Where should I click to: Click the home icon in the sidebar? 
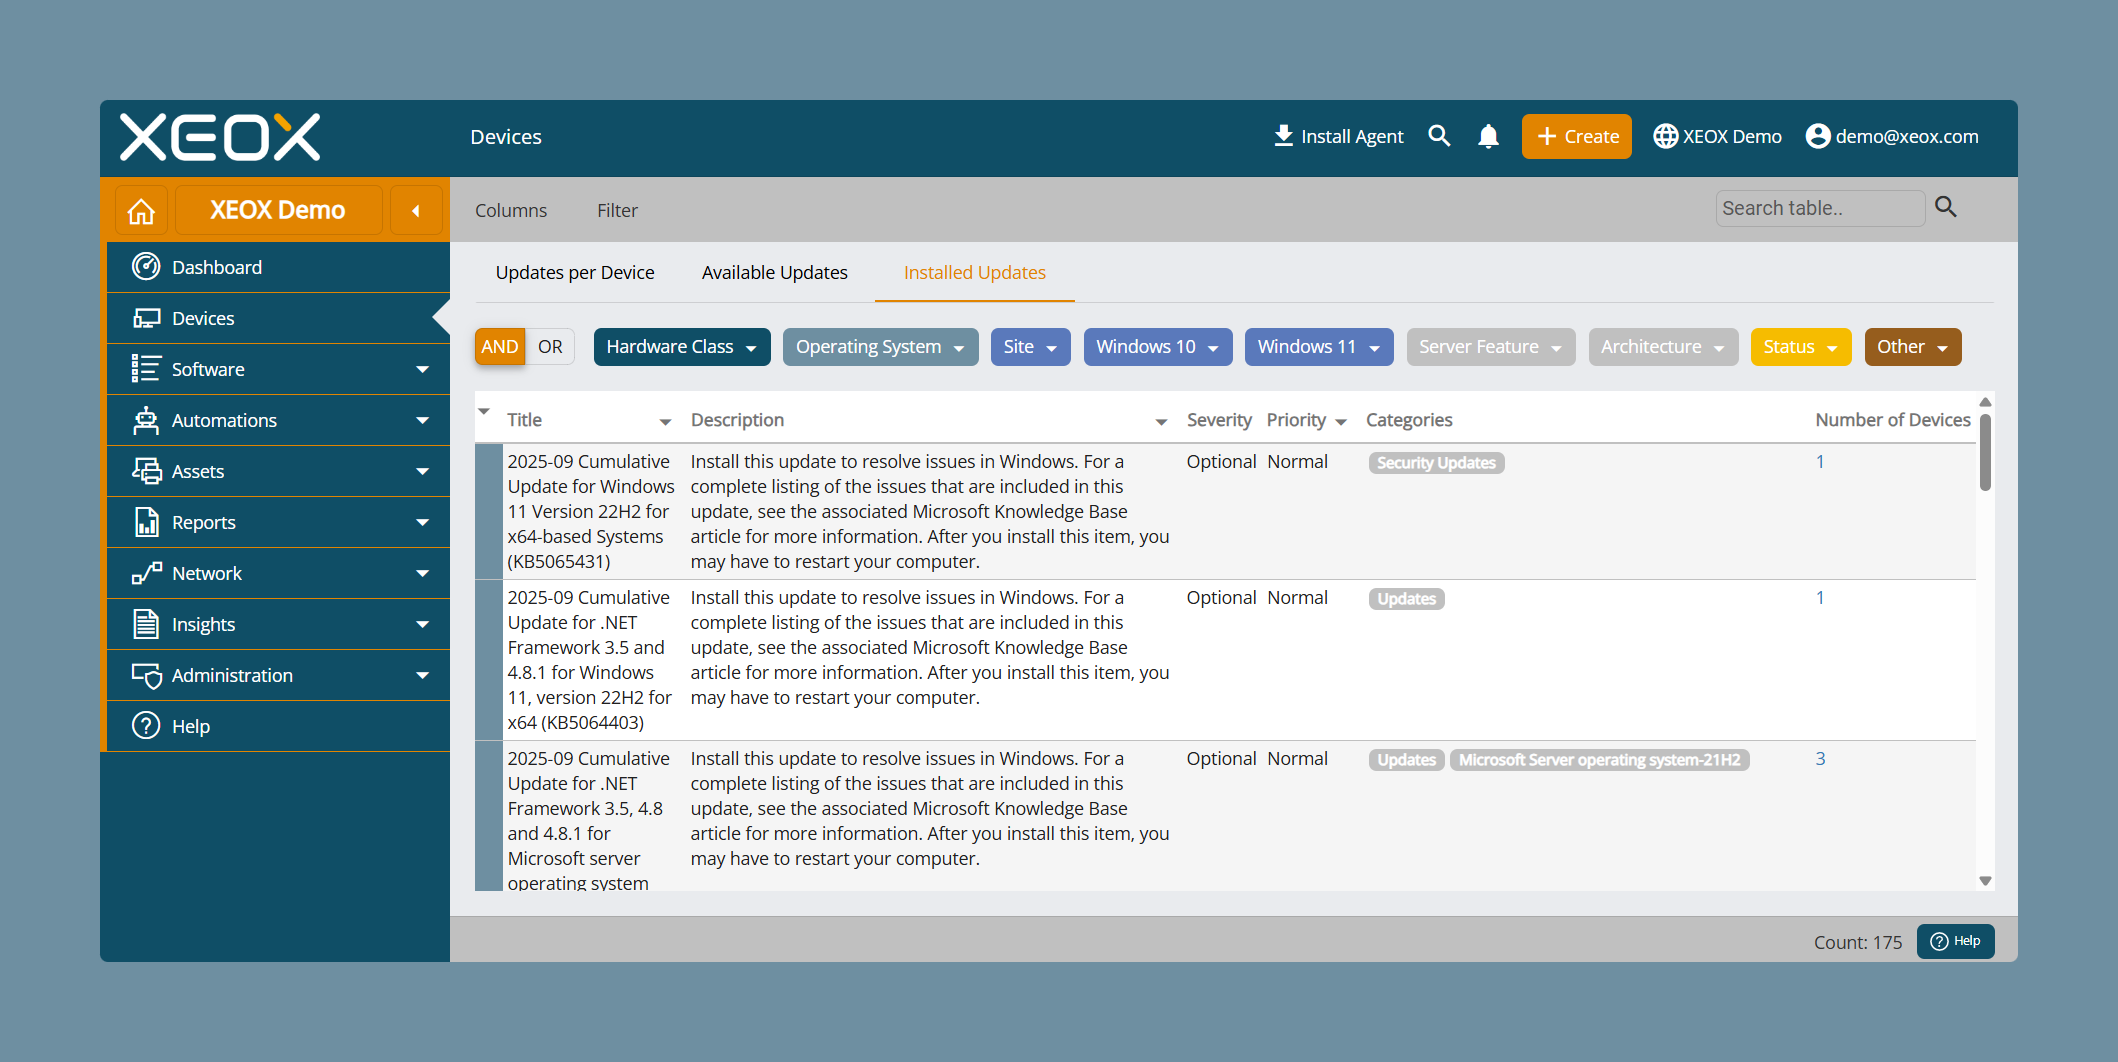[141, 211]
